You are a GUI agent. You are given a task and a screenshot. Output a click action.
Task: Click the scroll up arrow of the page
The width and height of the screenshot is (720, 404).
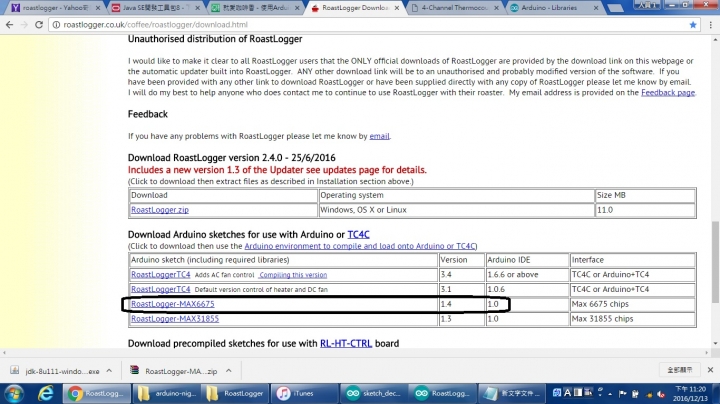715,40
